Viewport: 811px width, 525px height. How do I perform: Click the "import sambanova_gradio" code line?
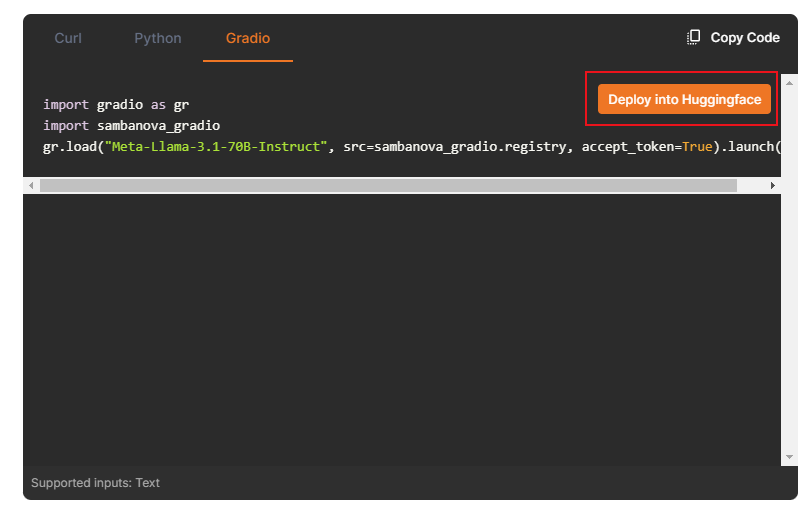131,126
